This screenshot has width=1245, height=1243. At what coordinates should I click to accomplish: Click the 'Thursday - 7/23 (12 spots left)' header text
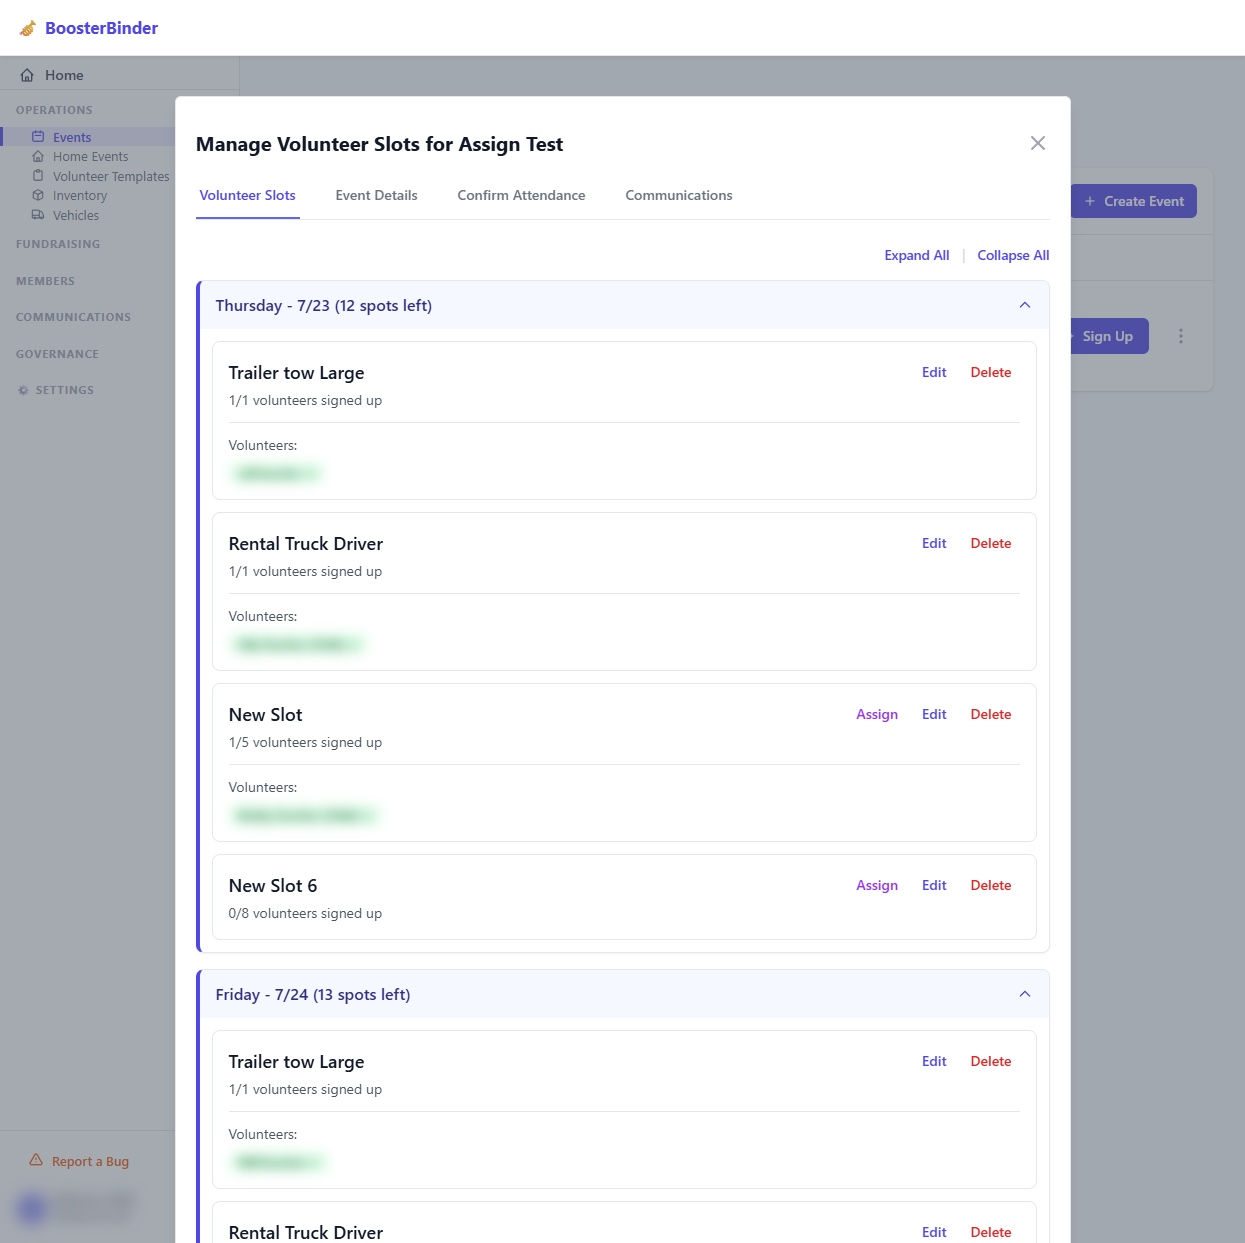coord(324,305)
